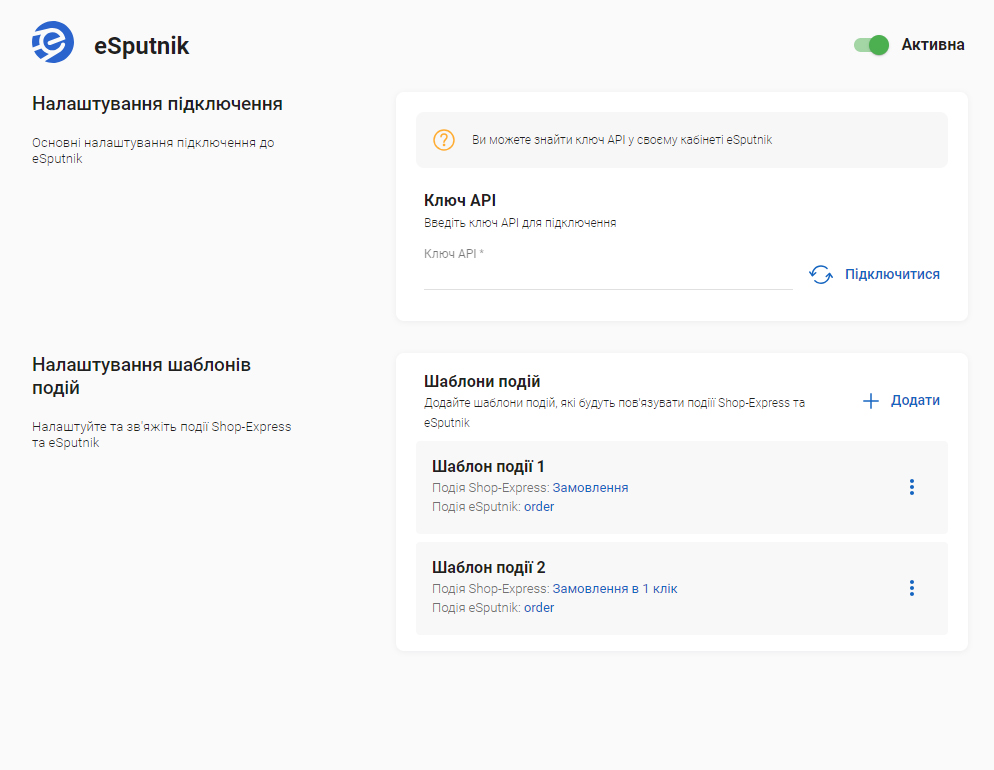Click the eSputnik title text

141,46
